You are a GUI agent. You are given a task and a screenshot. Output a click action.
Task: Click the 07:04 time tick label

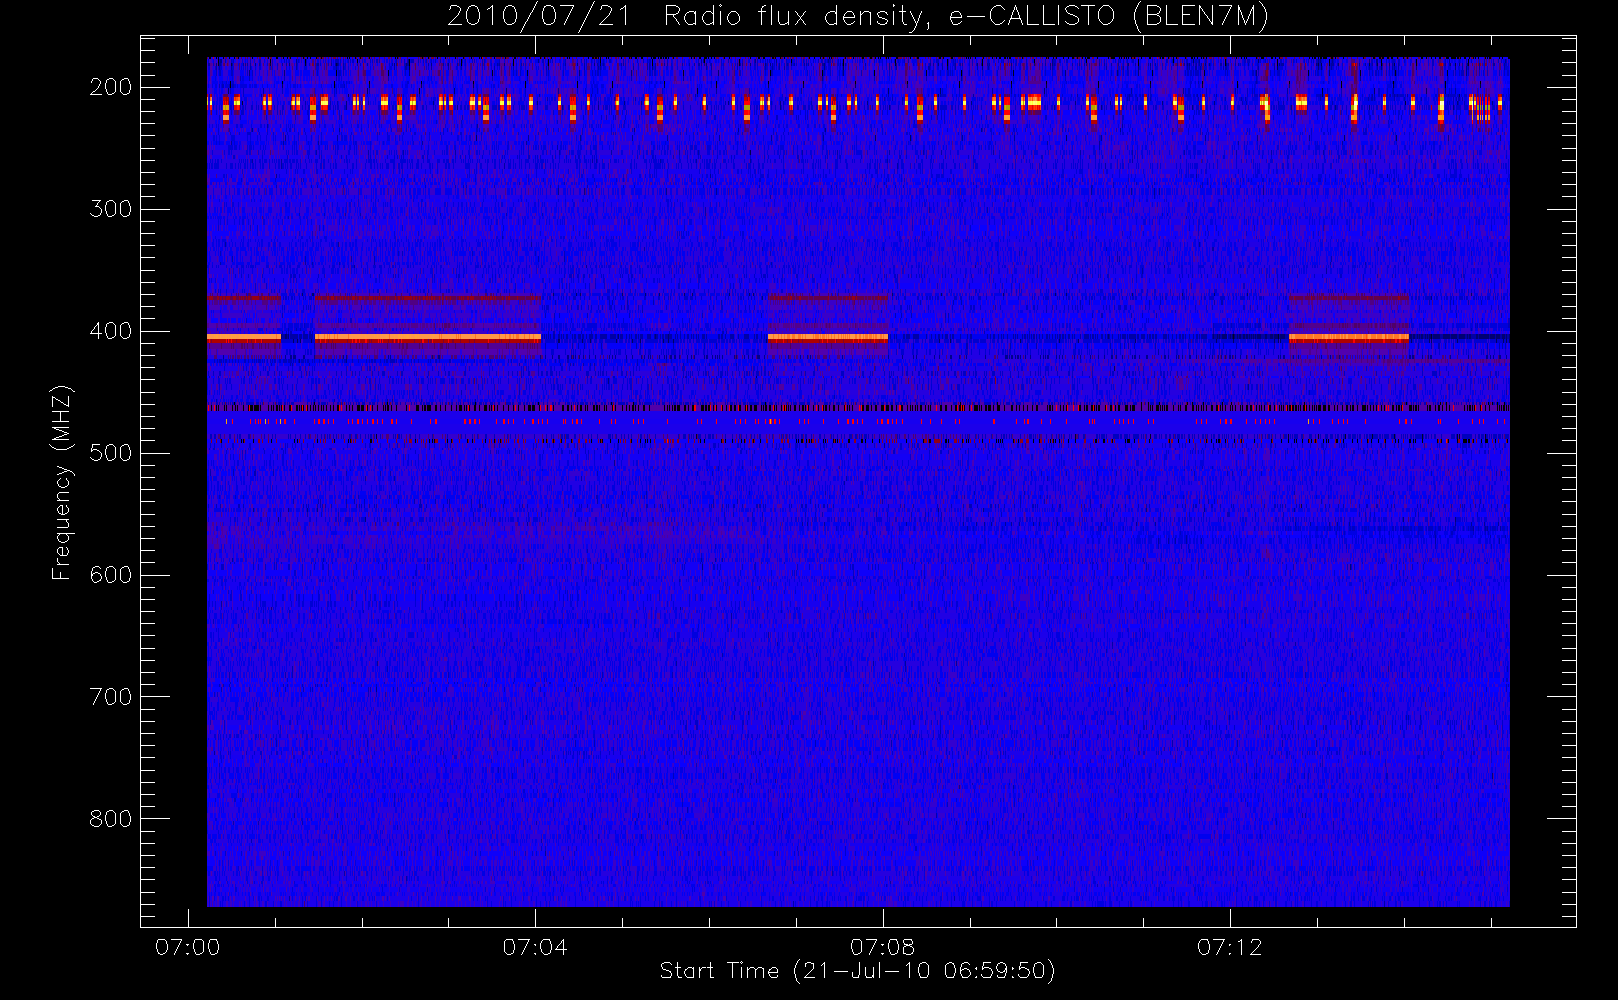click(x=535, y=947)
